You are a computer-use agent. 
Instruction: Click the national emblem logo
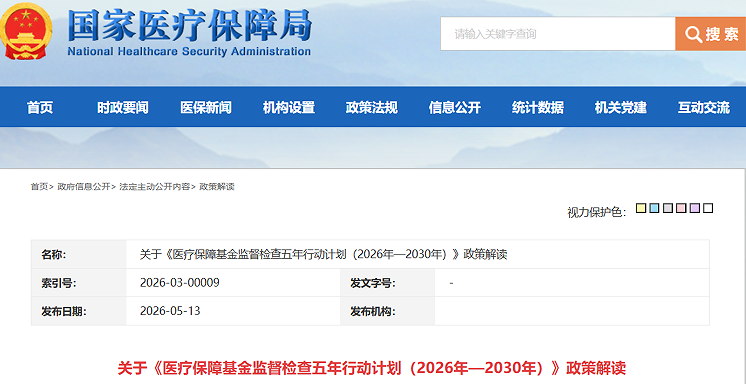coord(26,31)
